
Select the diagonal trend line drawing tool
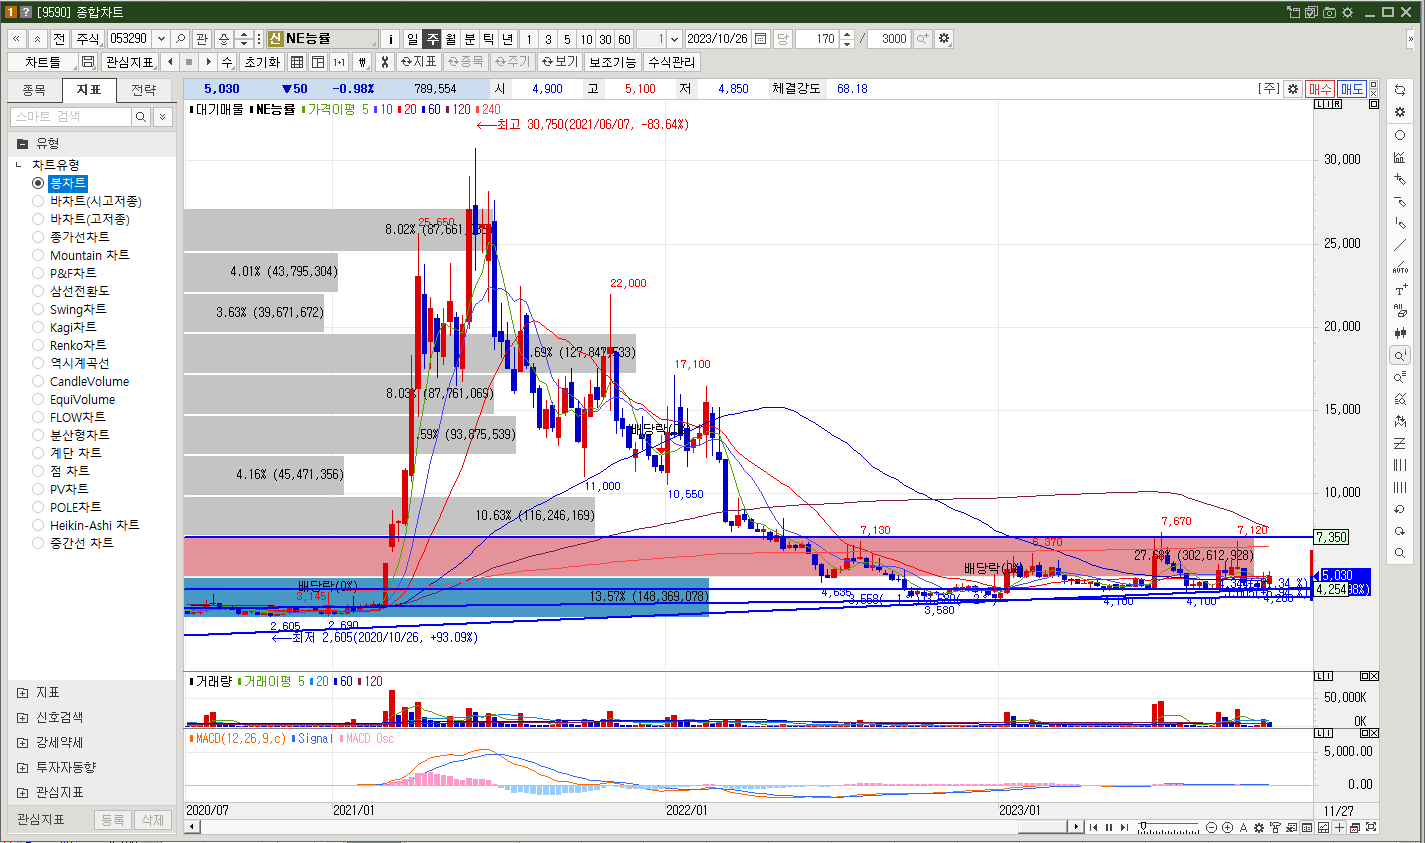tap(1400, 245)
